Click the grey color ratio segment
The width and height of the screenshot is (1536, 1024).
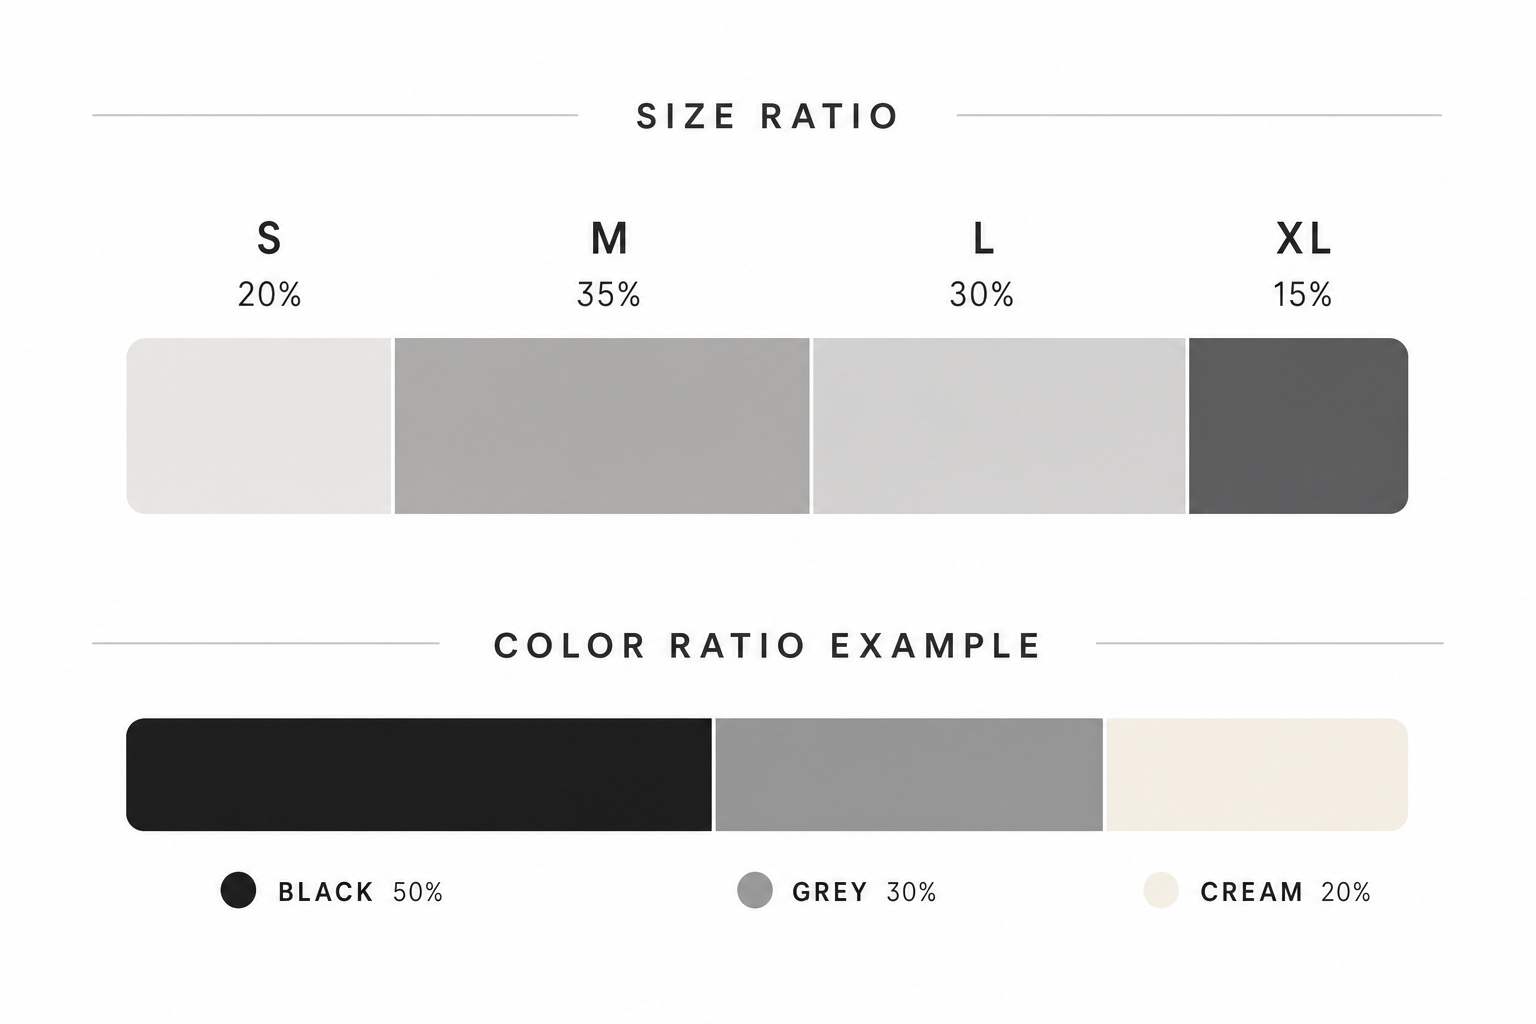point(909,774)
